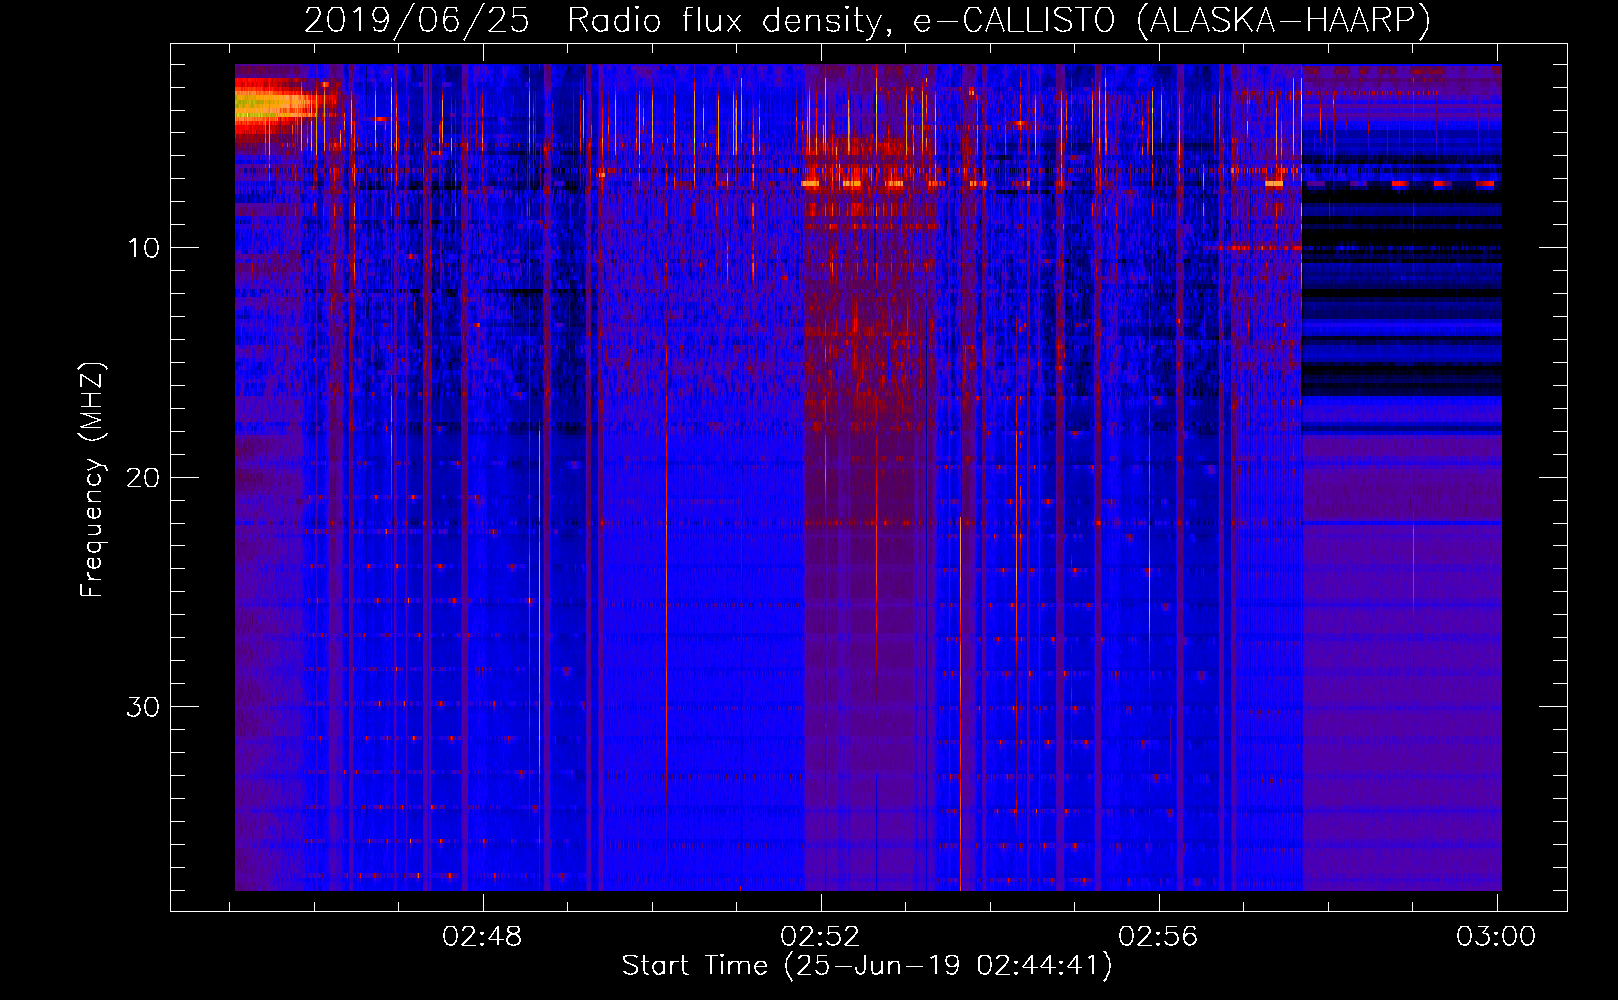Click the 'Start Time (25-Jun-19 02:44:41)' label

pyautogui.click(x=867, y=966)
